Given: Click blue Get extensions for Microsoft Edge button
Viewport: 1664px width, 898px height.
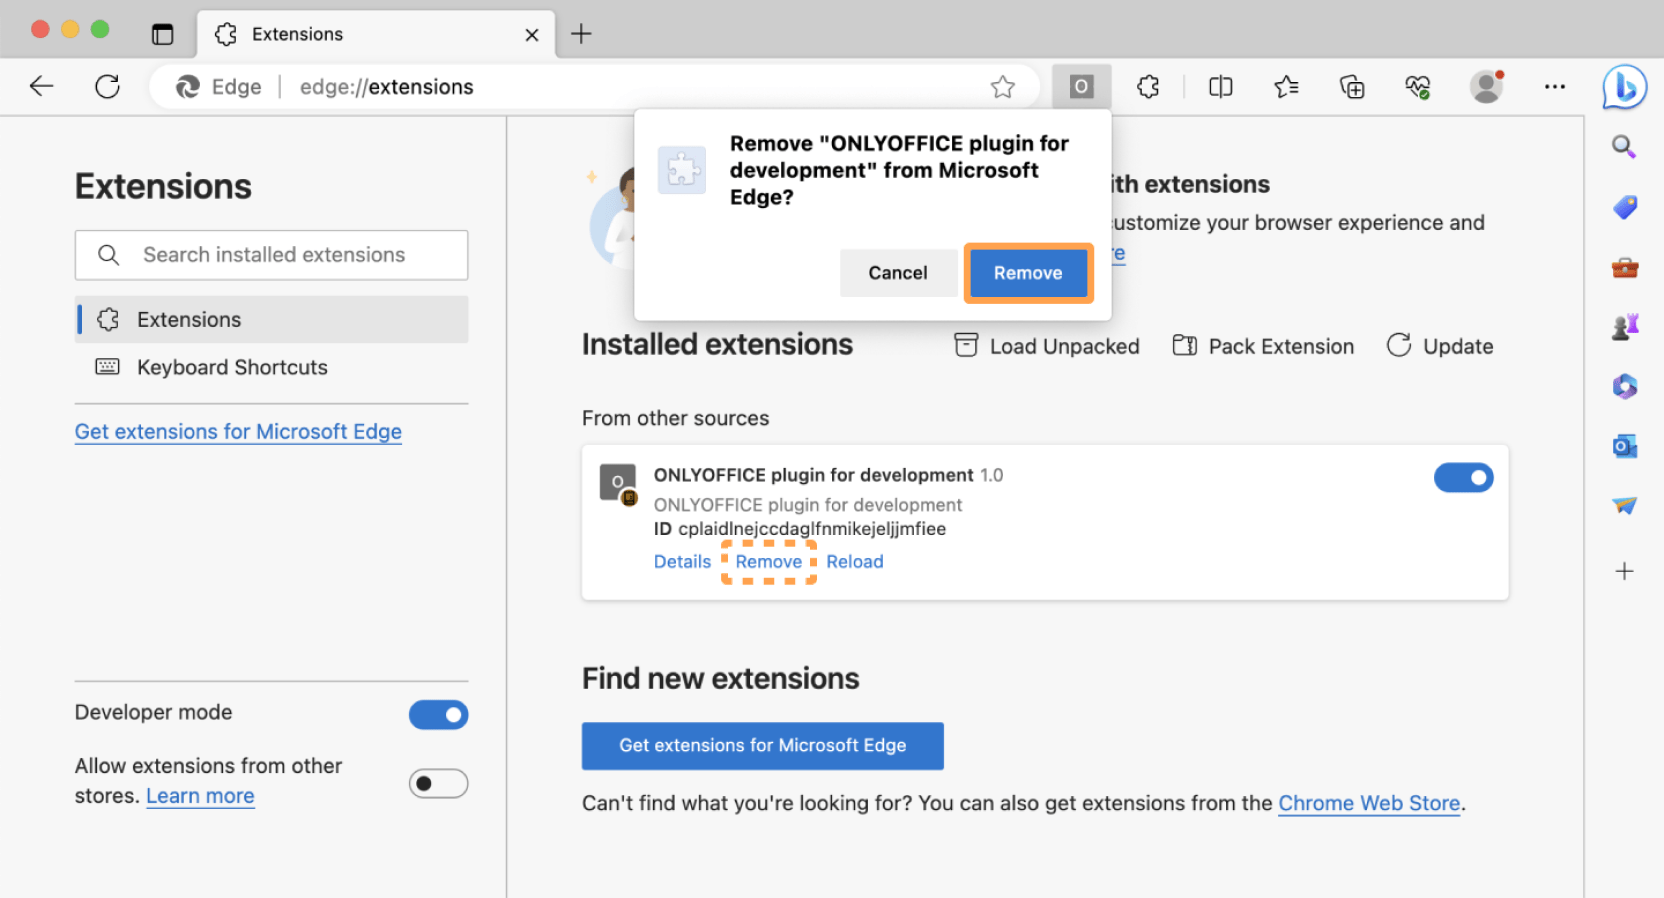Looking at the screenshot, I should tap(762, 745).
